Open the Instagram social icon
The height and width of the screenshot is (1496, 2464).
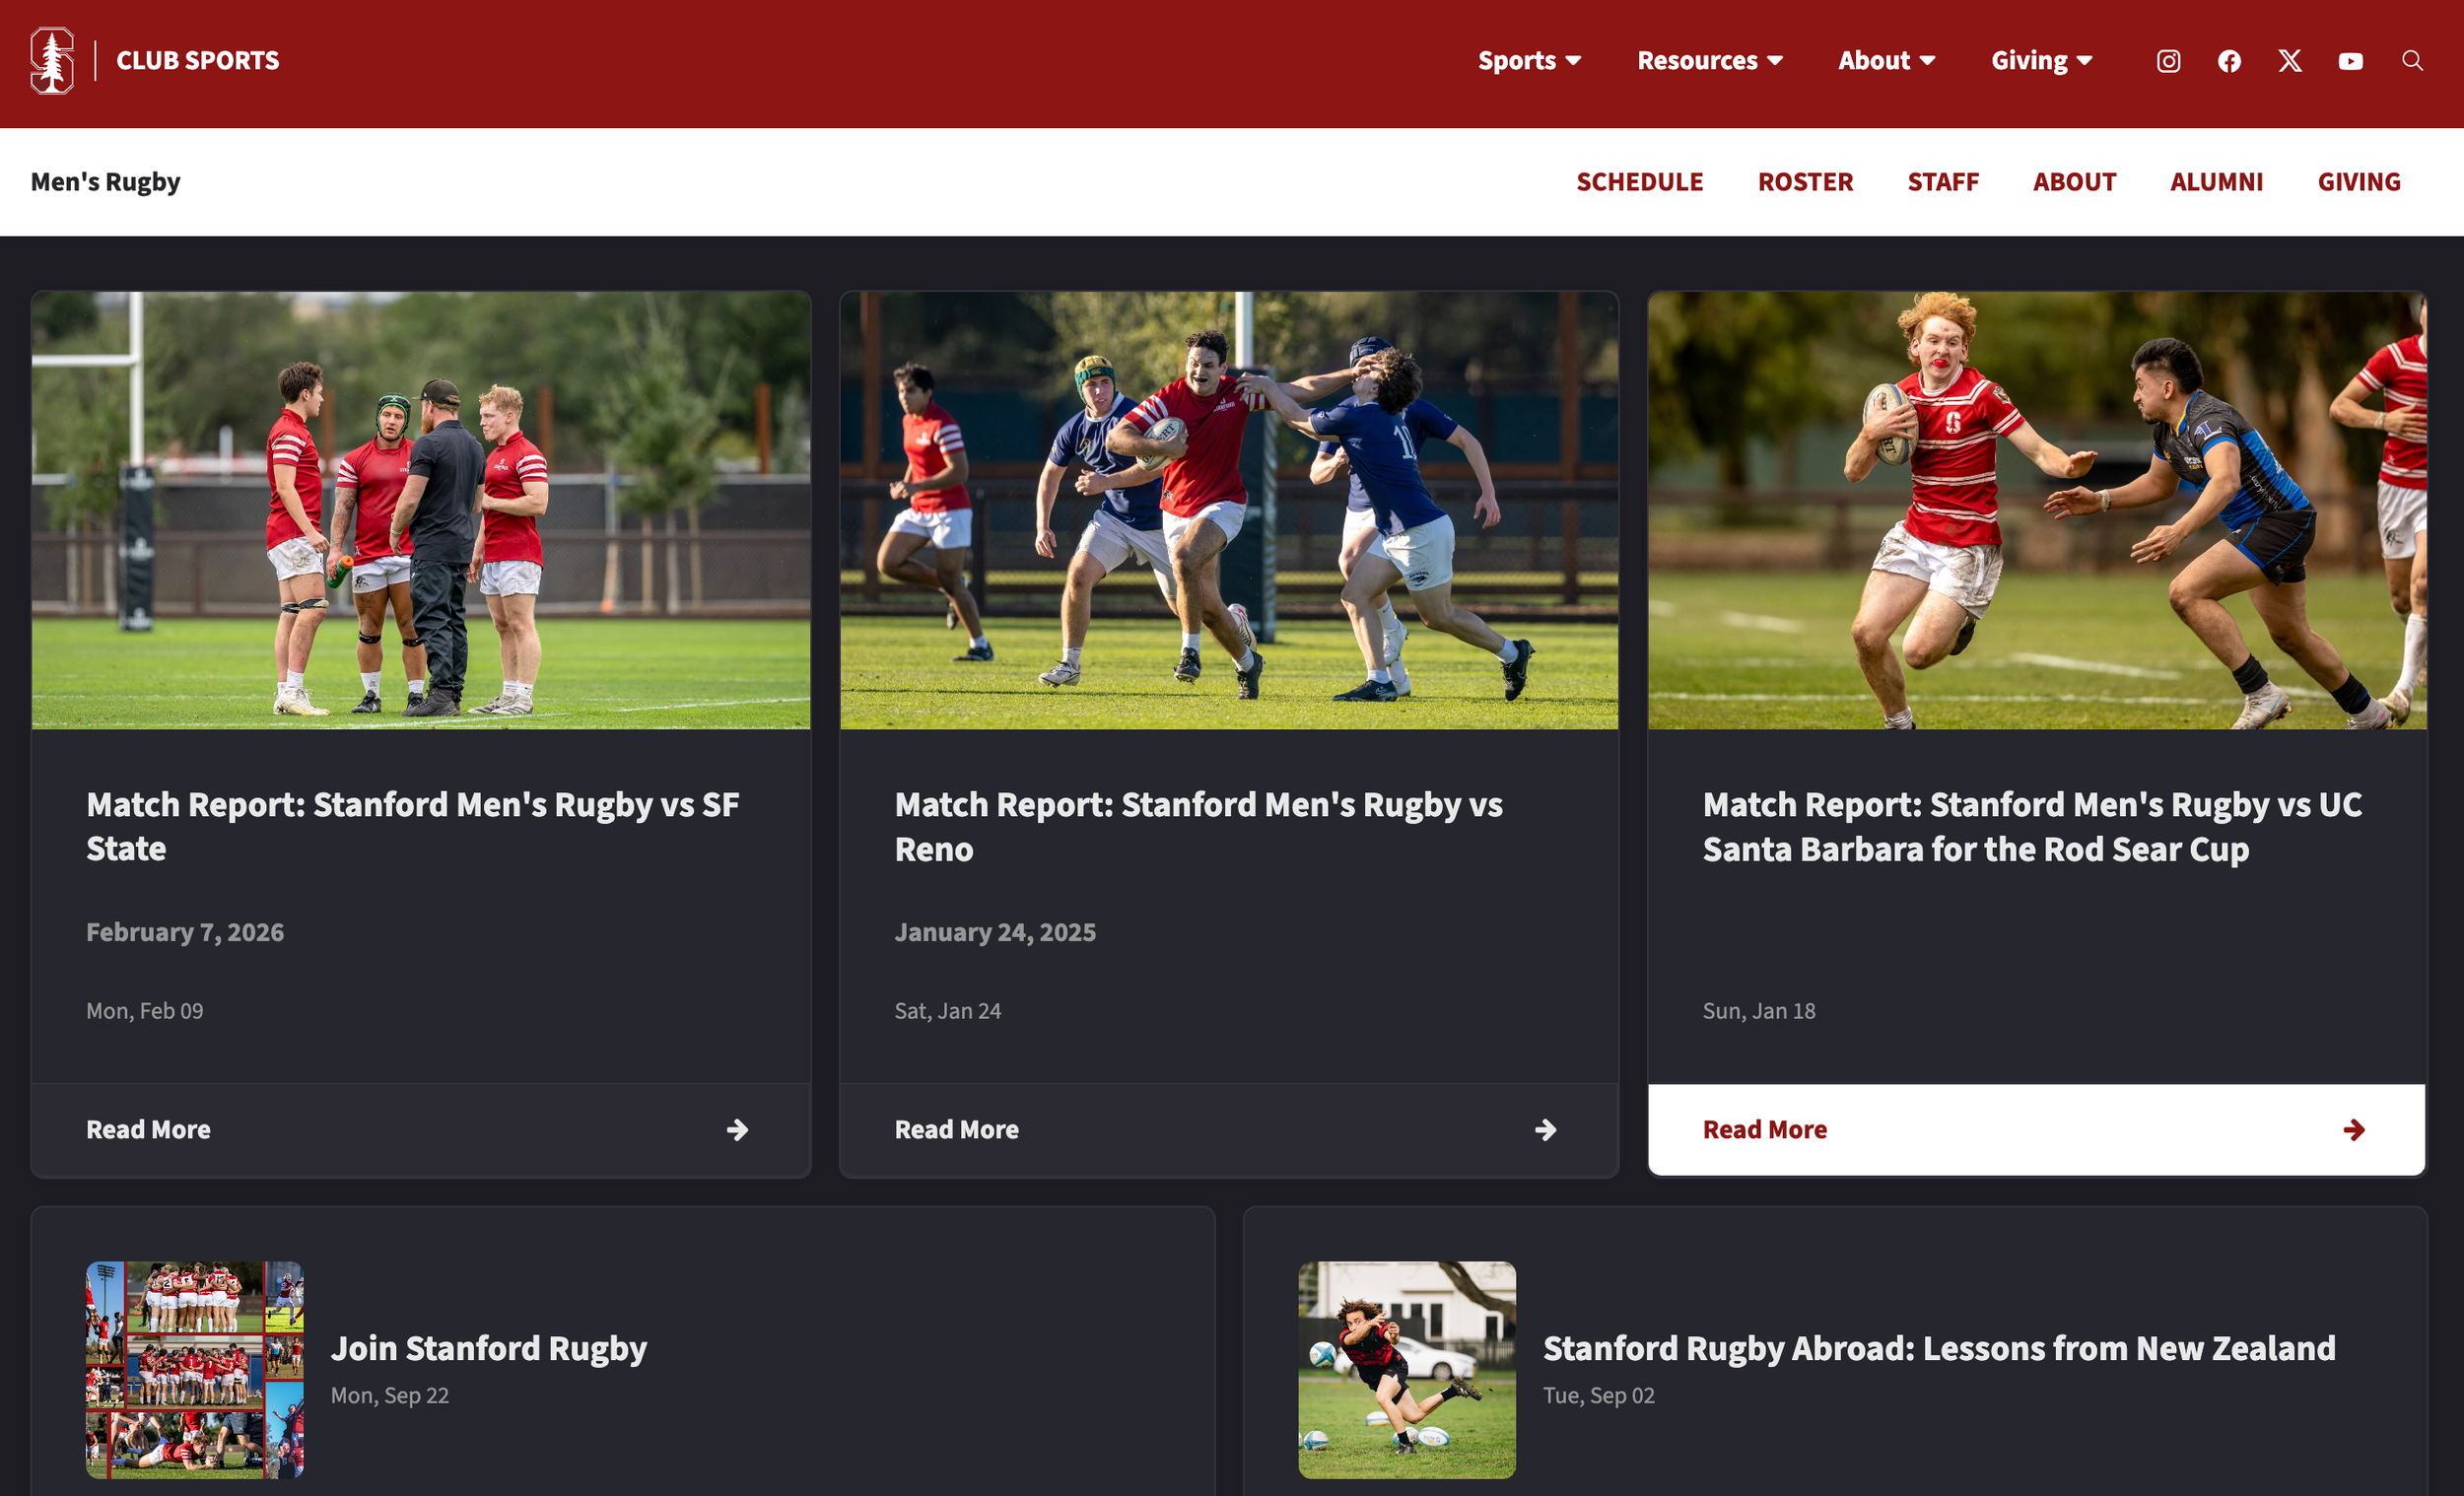coord(2168,61)
